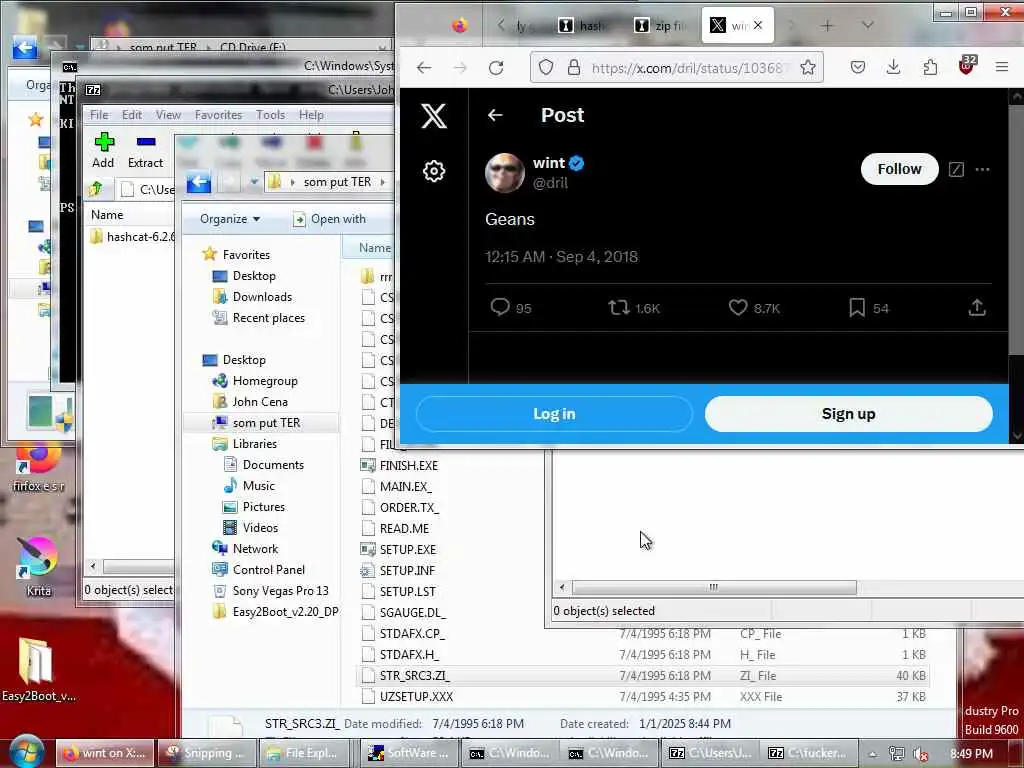This screenshot has height=768, width=1024.
Task: Click Explorer back navigation arrow
Action: point(199,183)
